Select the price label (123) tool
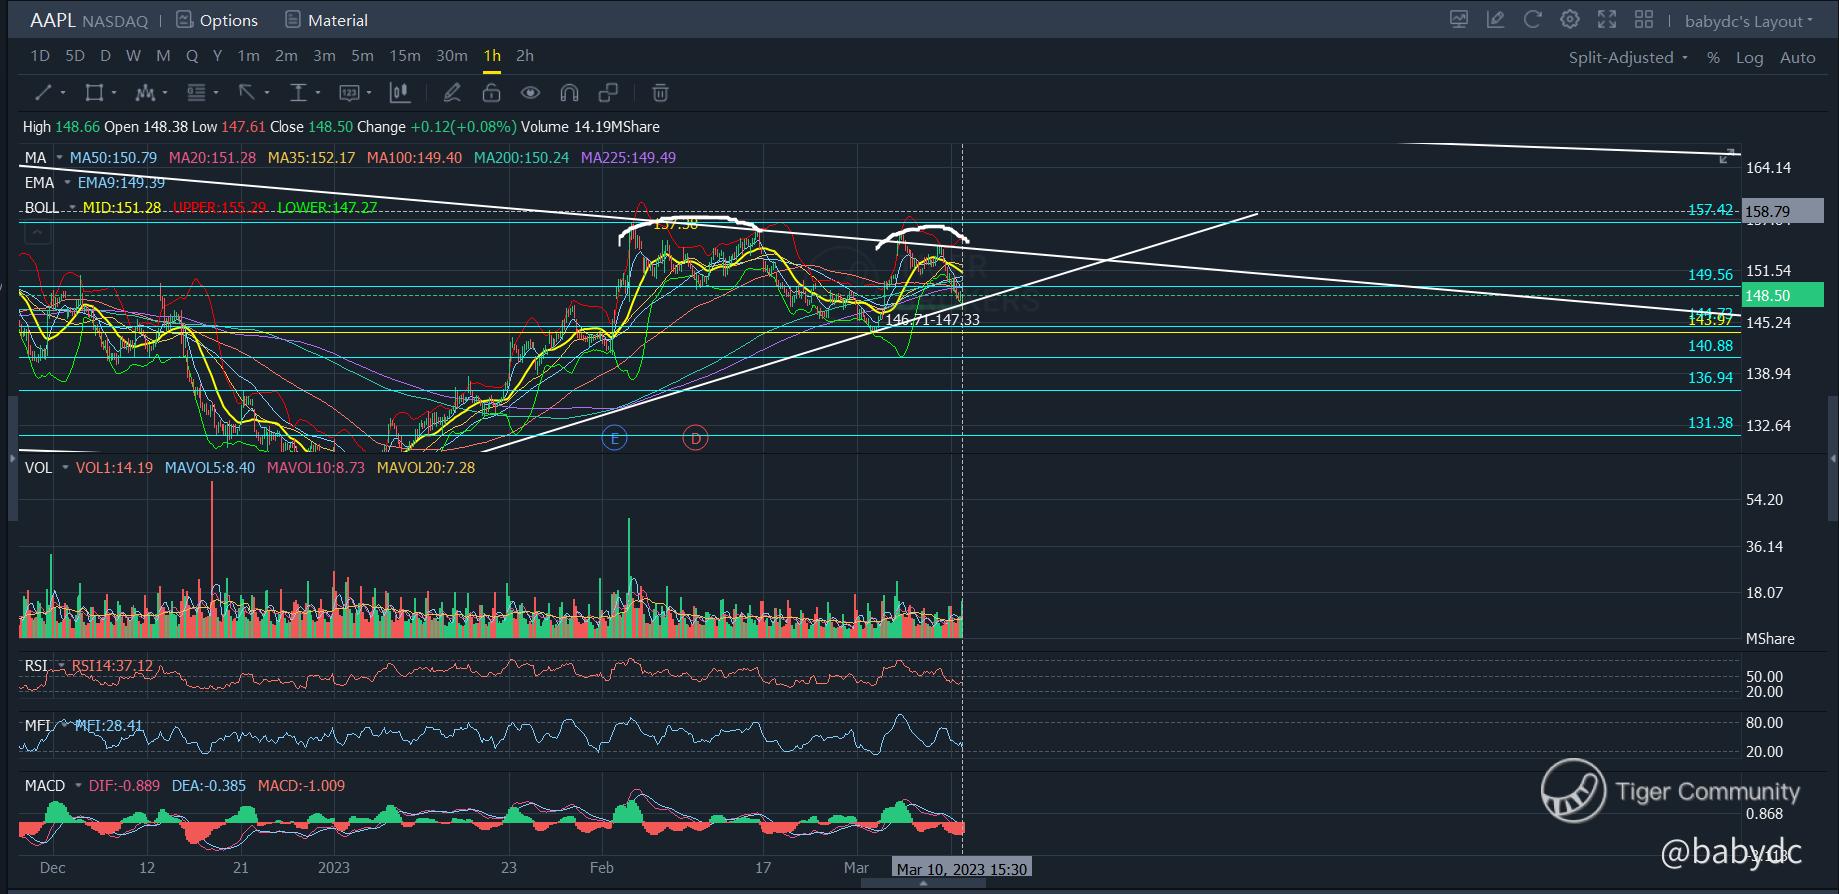This screenshot has height=894, width=1839. coord(349,93)
